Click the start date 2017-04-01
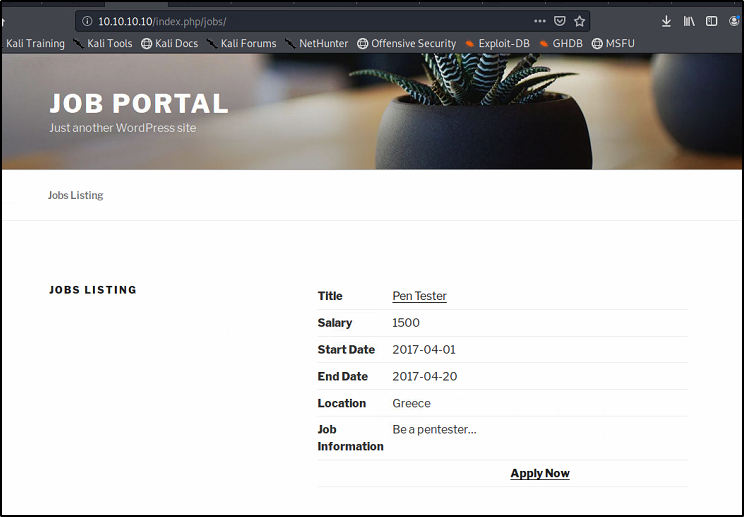The height and width of the screenshot is (517, 744). coord(424,350)
